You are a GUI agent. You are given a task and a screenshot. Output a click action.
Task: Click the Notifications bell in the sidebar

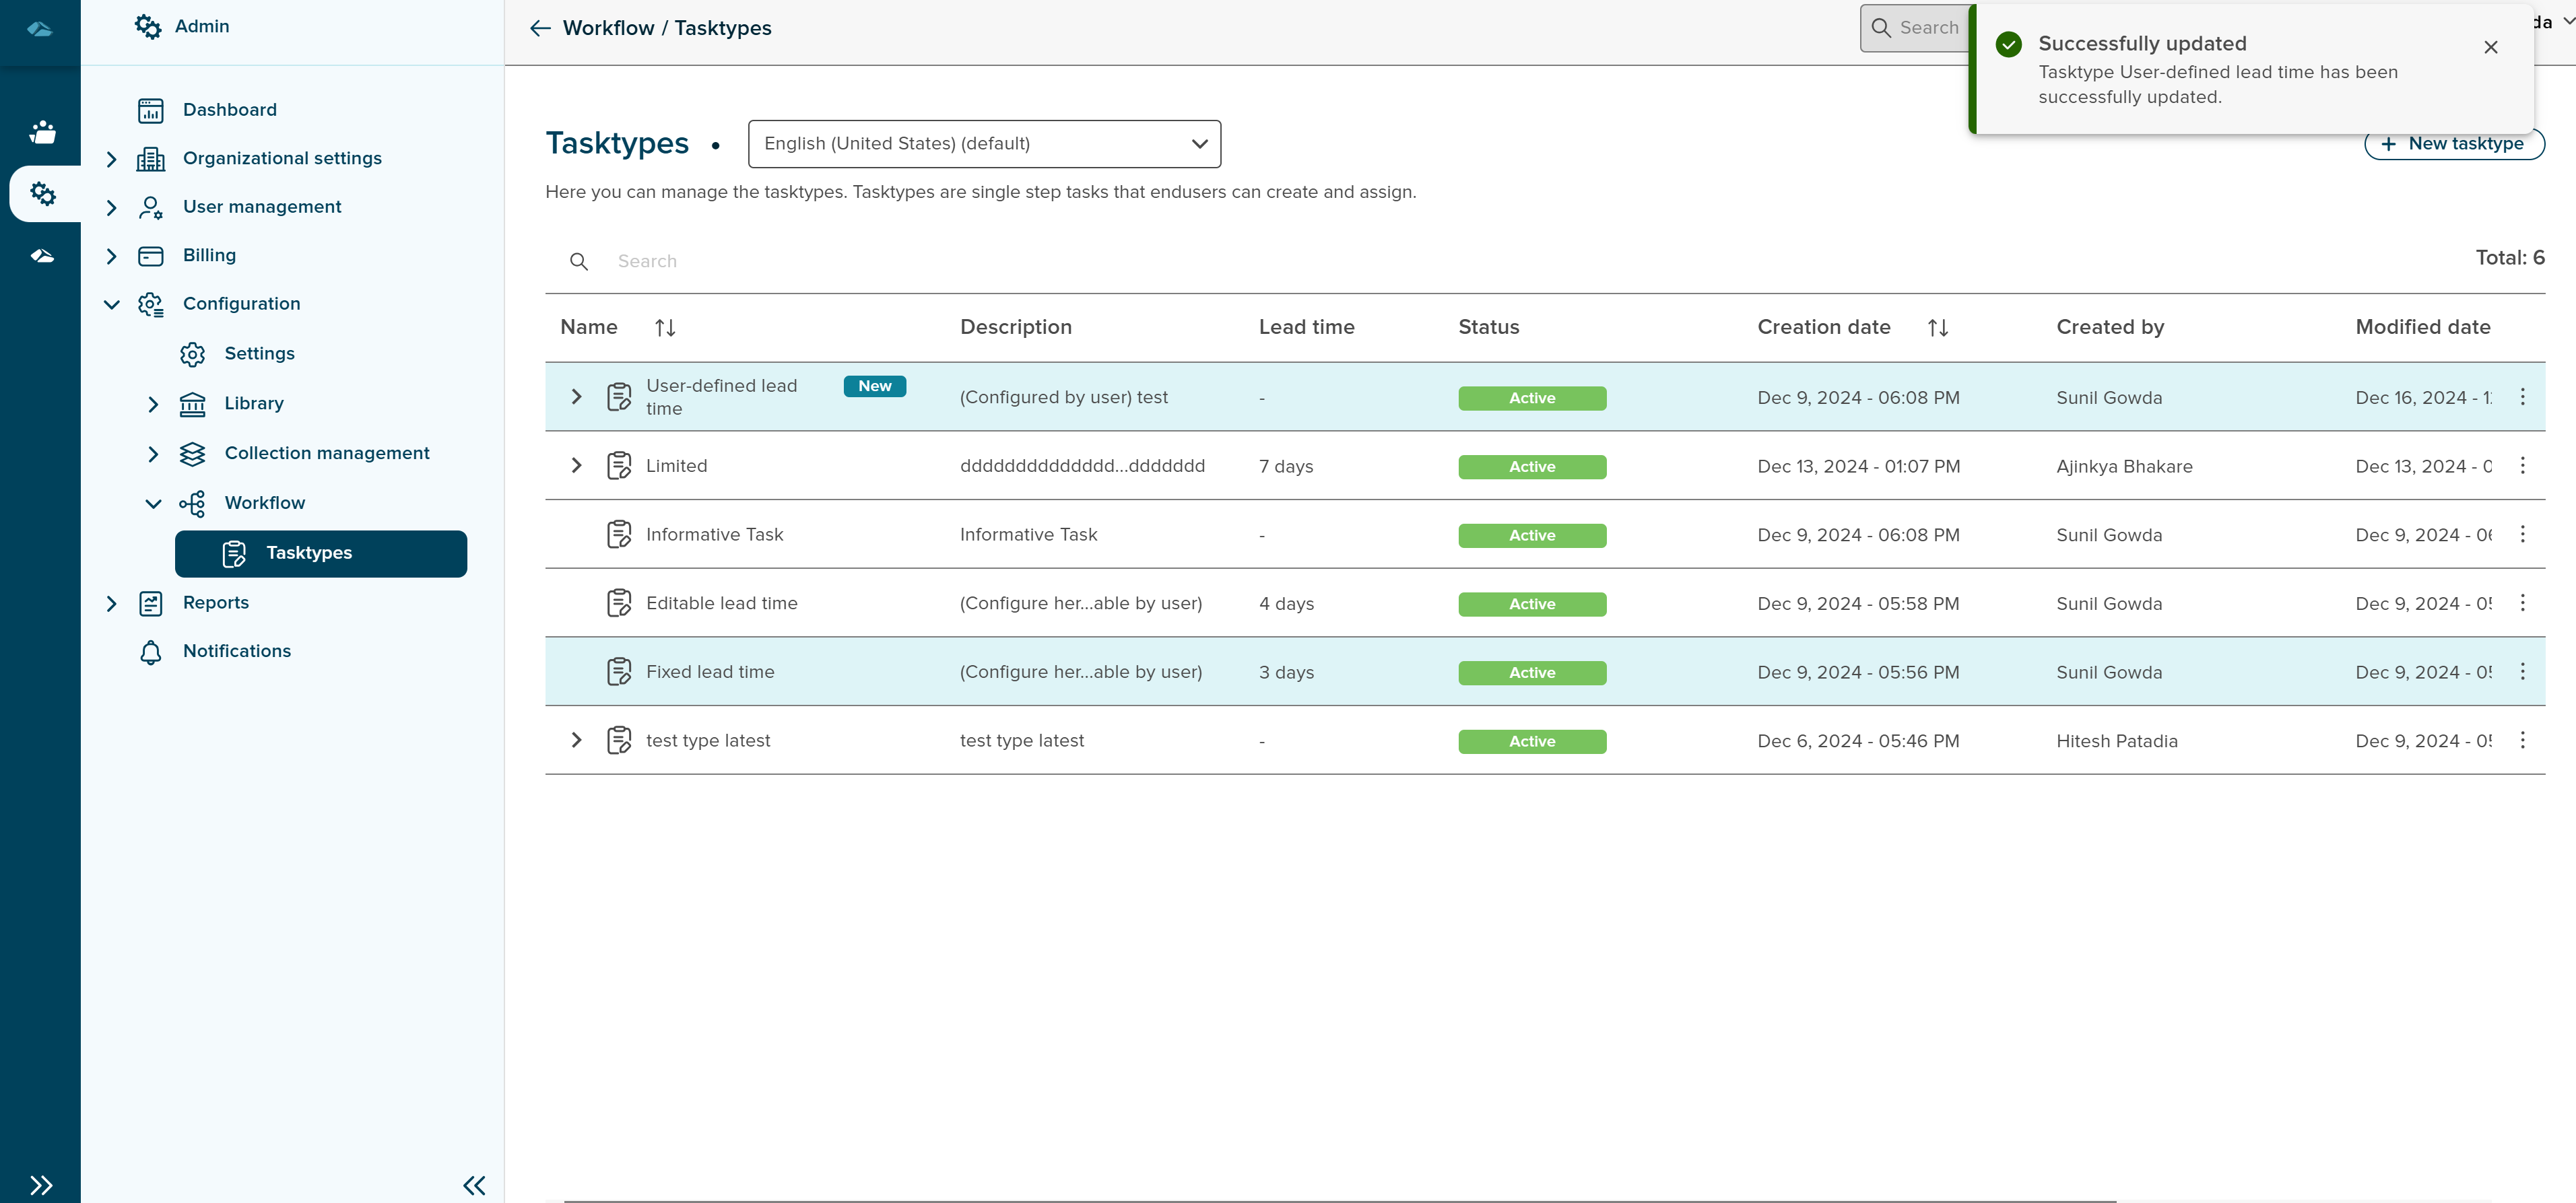(x=151, y=652)
